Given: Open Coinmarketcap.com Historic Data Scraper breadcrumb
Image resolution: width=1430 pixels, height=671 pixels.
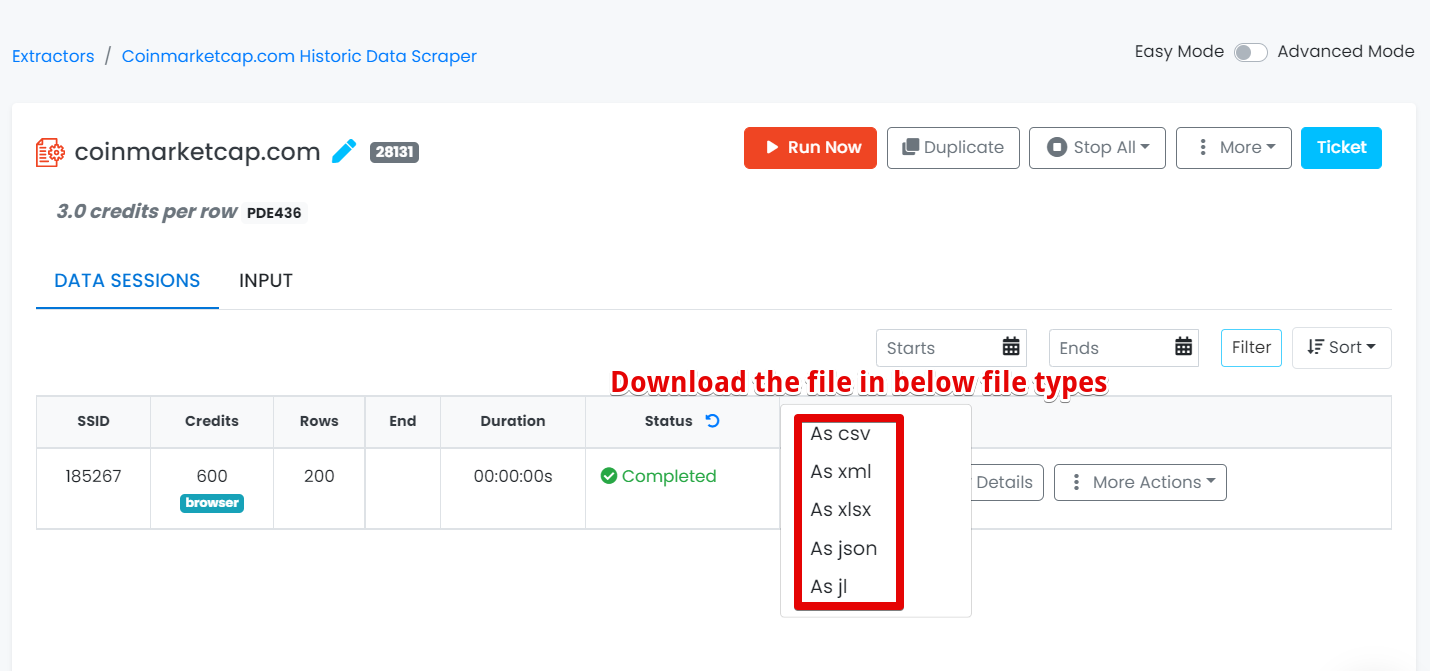Looking at the screenshot, I should click(x=299, y=56).
